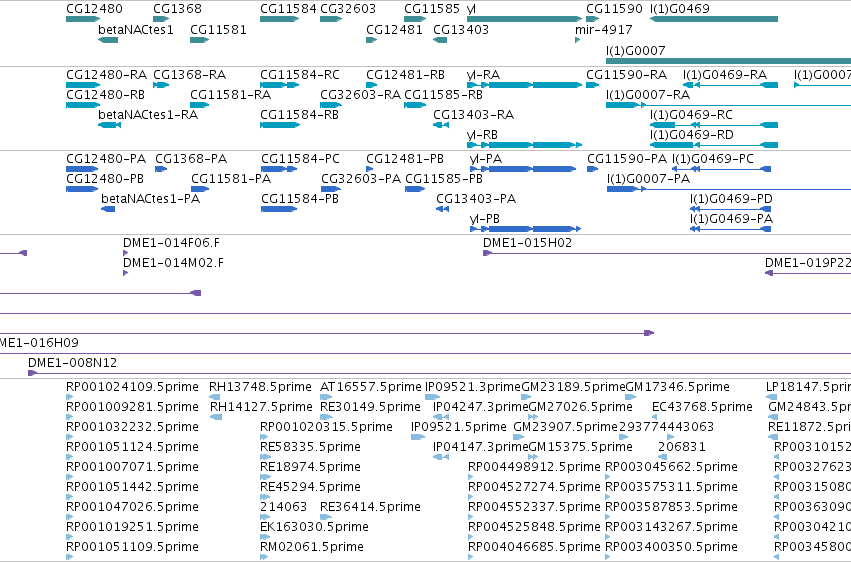This screenshot has height=562, width=851.
Task: Select transcript CG12480-RB
Action: tap(83, 105)
